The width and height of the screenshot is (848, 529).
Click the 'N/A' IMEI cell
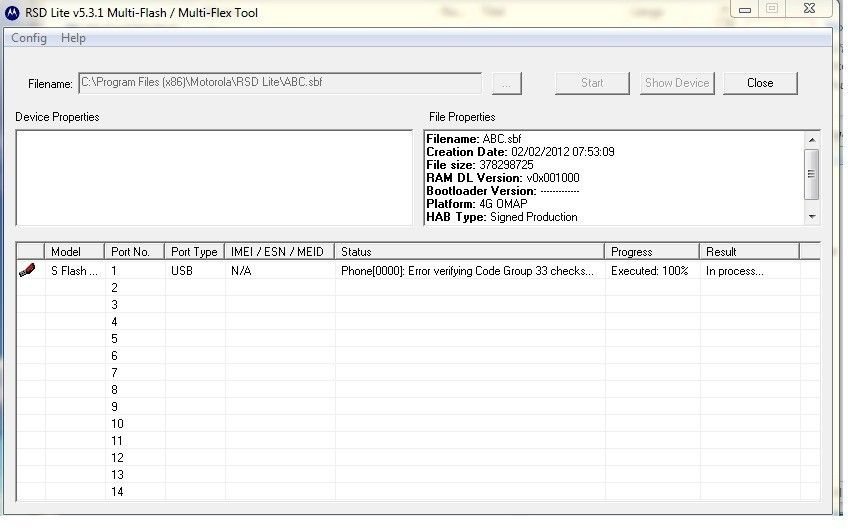tap(280, 270)
